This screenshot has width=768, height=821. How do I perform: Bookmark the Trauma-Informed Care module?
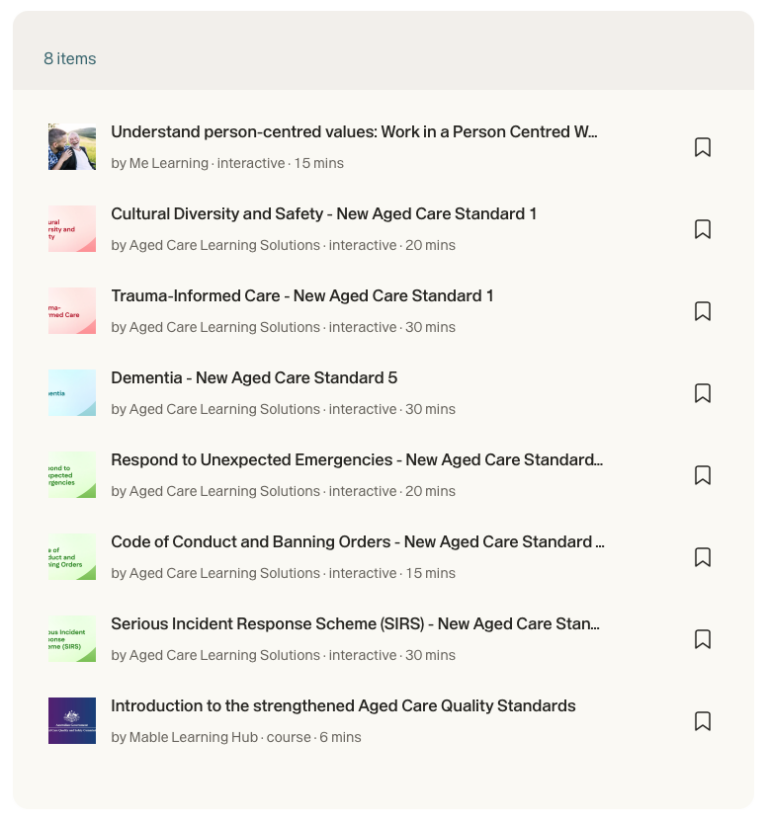click(x=703, y=311)
